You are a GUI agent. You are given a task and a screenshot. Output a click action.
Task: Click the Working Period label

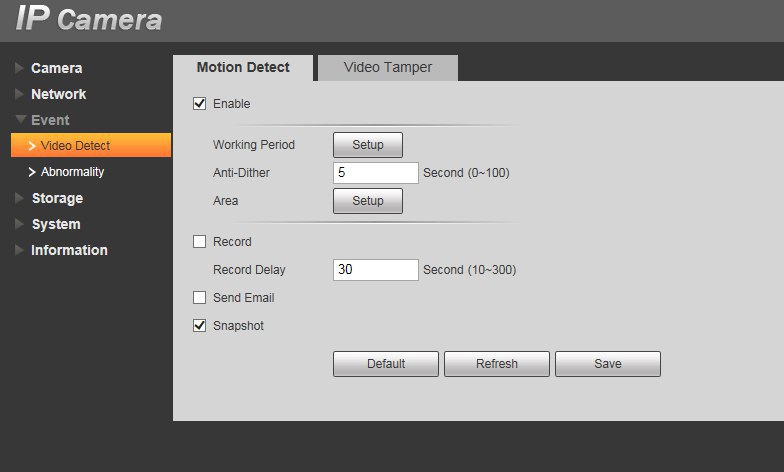tap(254, 144)
